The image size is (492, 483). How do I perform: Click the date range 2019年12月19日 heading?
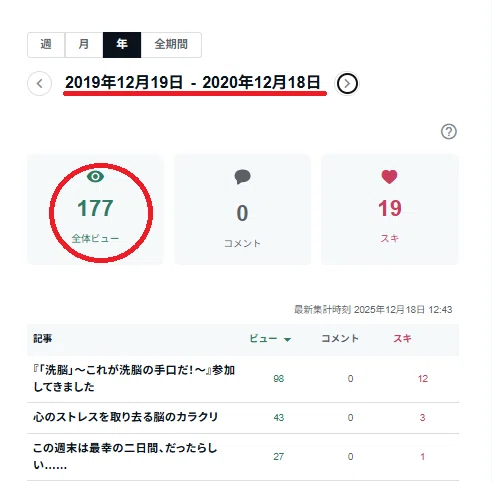click(x=193, y=82)
